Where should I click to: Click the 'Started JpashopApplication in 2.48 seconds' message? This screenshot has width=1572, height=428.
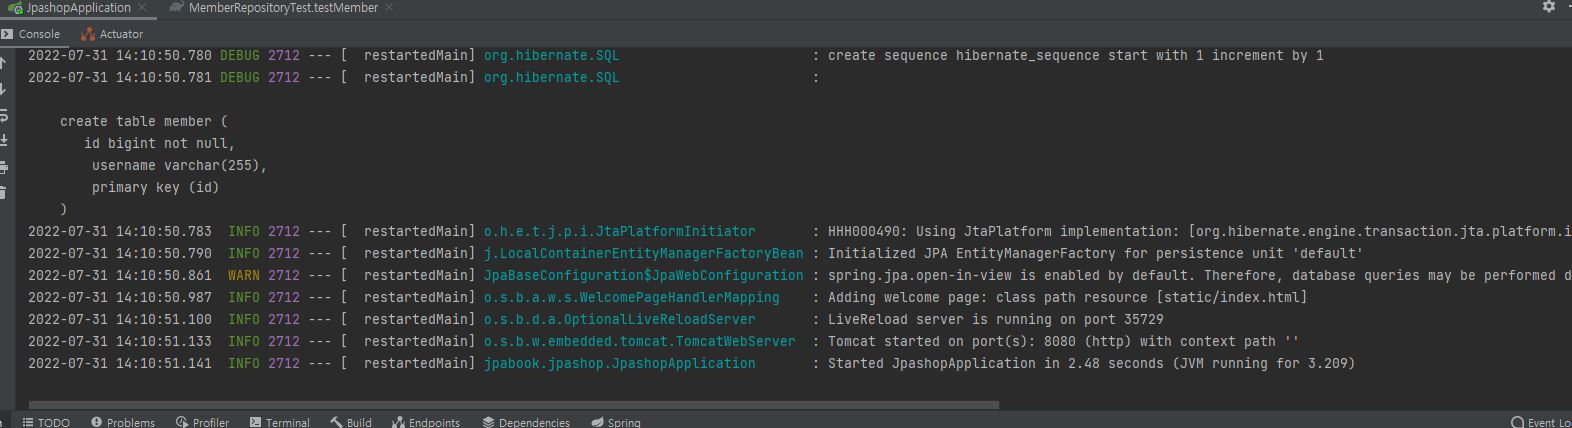(1092, 363)
